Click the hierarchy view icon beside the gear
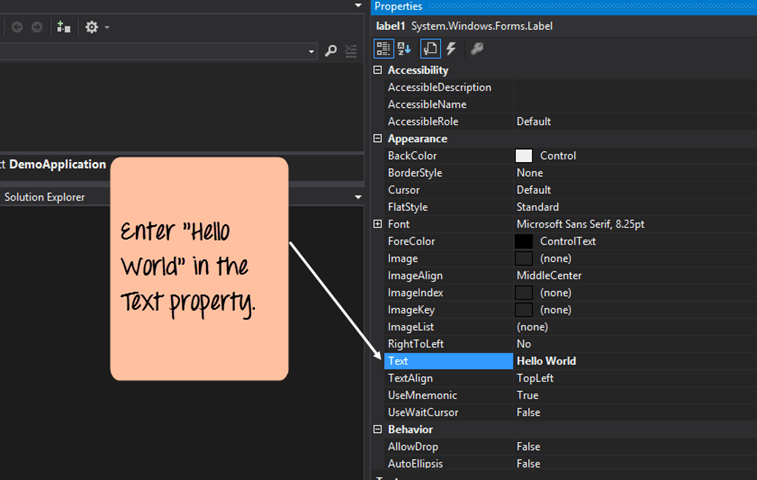This screenshot has height=480, width=757. coord(64,27)
